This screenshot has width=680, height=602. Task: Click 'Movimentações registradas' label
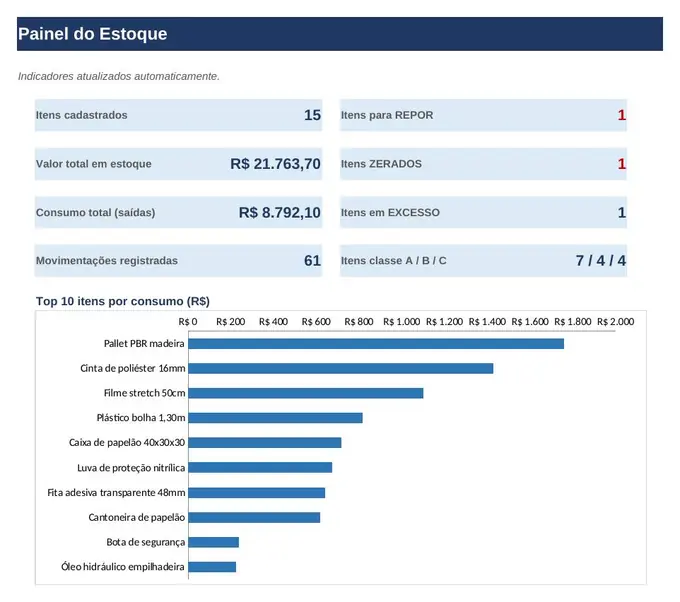tap(107, 261)
